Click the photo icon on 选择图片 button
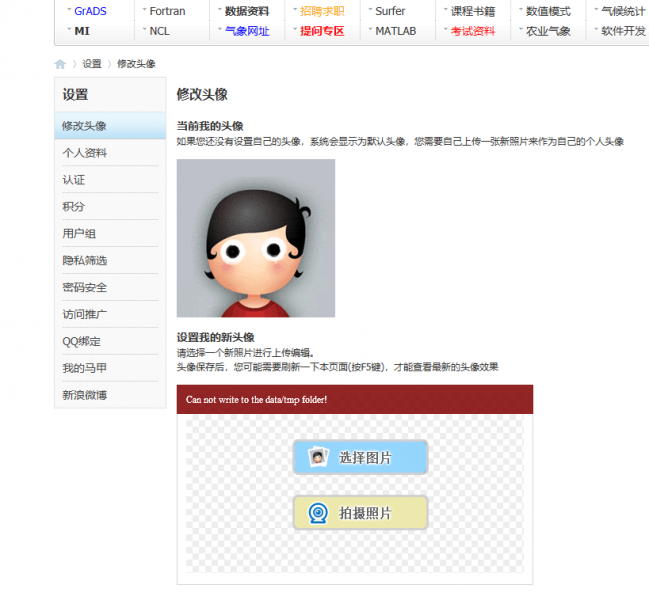 click(318, 457)
